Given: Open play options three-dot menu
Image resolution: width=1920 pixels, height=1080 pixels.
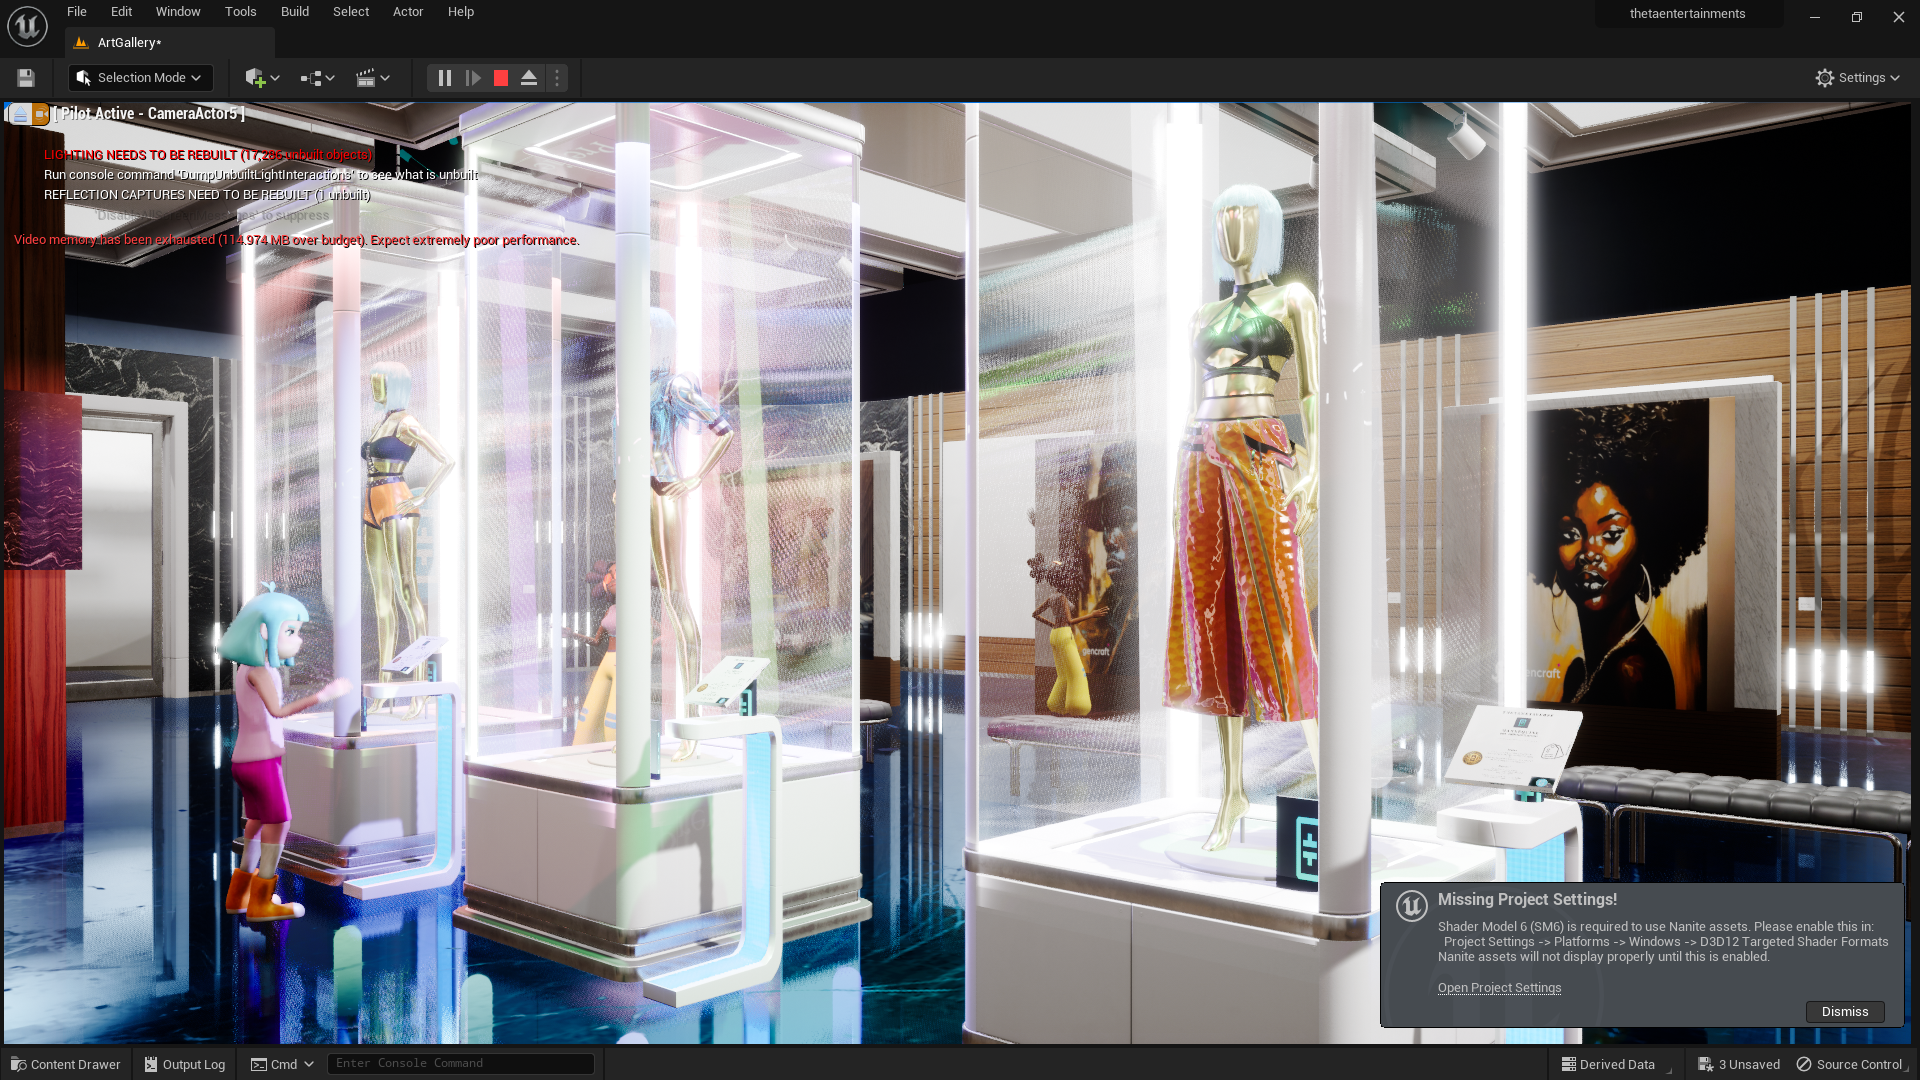Looking at the screenshot, I should tap(557, 78).
